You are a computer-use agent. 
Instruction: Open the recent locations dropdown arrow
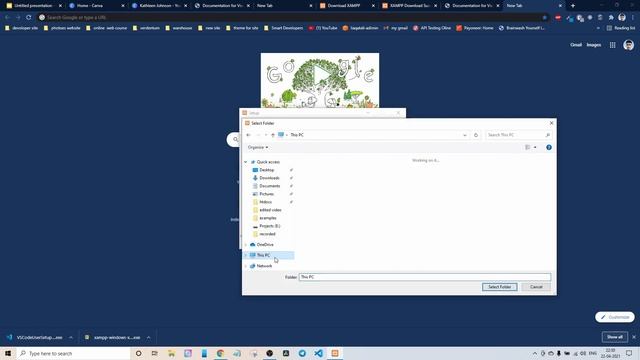click(x=266, y=135)
